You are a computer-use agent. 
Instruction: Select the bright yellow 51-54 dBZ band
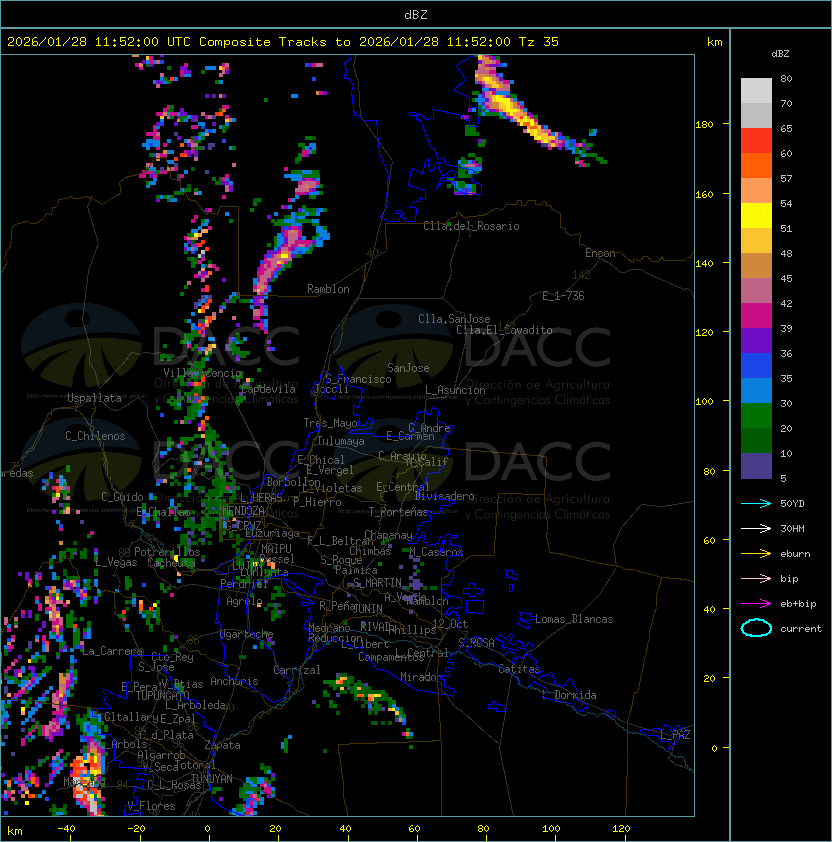[756, 215]
